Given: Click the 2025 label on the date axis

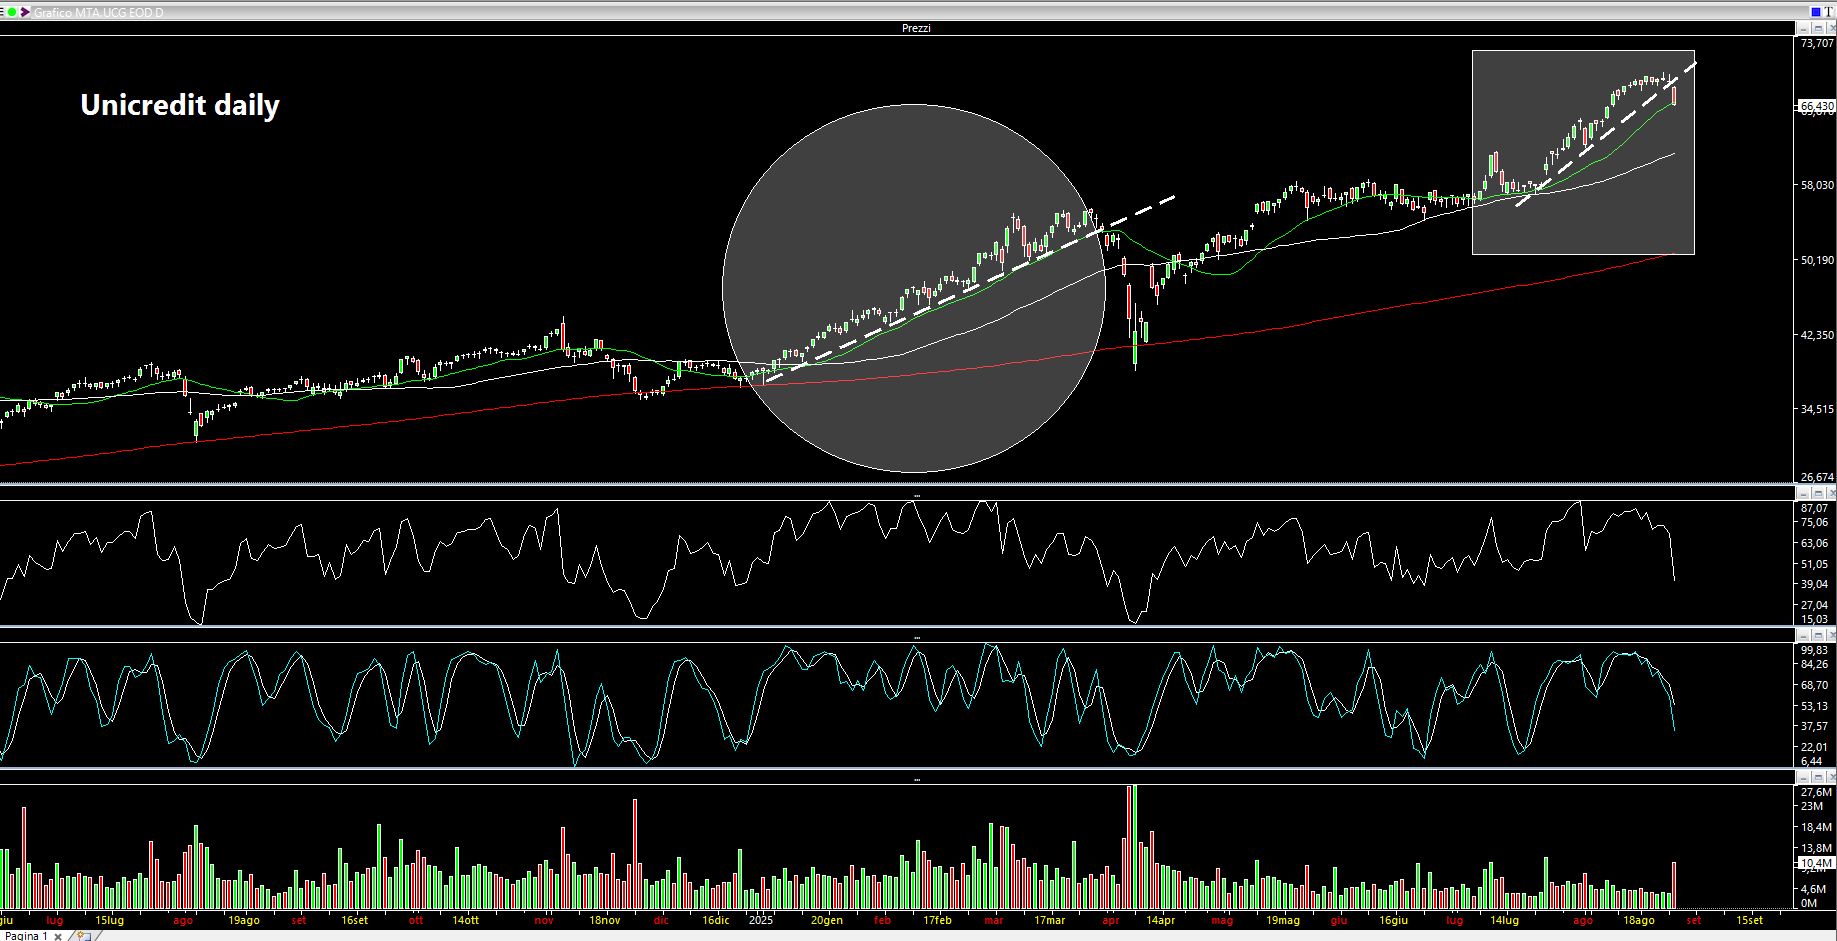Looking at the screenshot, I should click(761, 920).
